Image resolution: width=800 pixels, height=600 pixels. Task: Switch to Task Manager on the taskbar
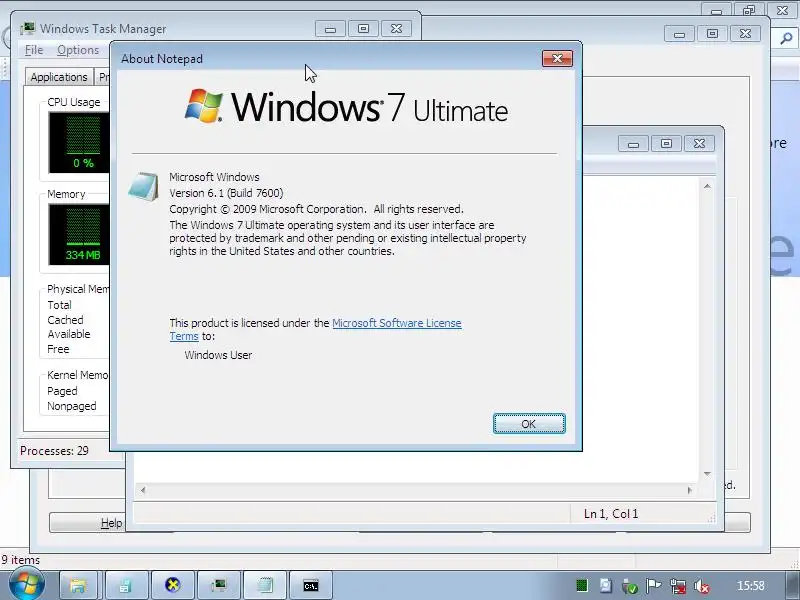[x=218, y=585]
